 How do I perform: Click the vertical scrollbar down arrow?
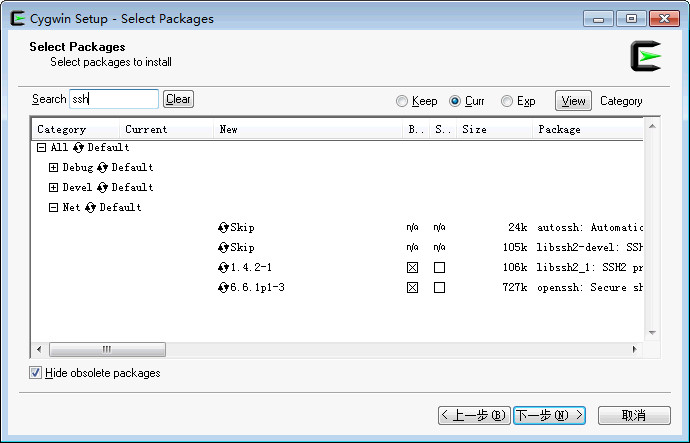click(652, 333)
